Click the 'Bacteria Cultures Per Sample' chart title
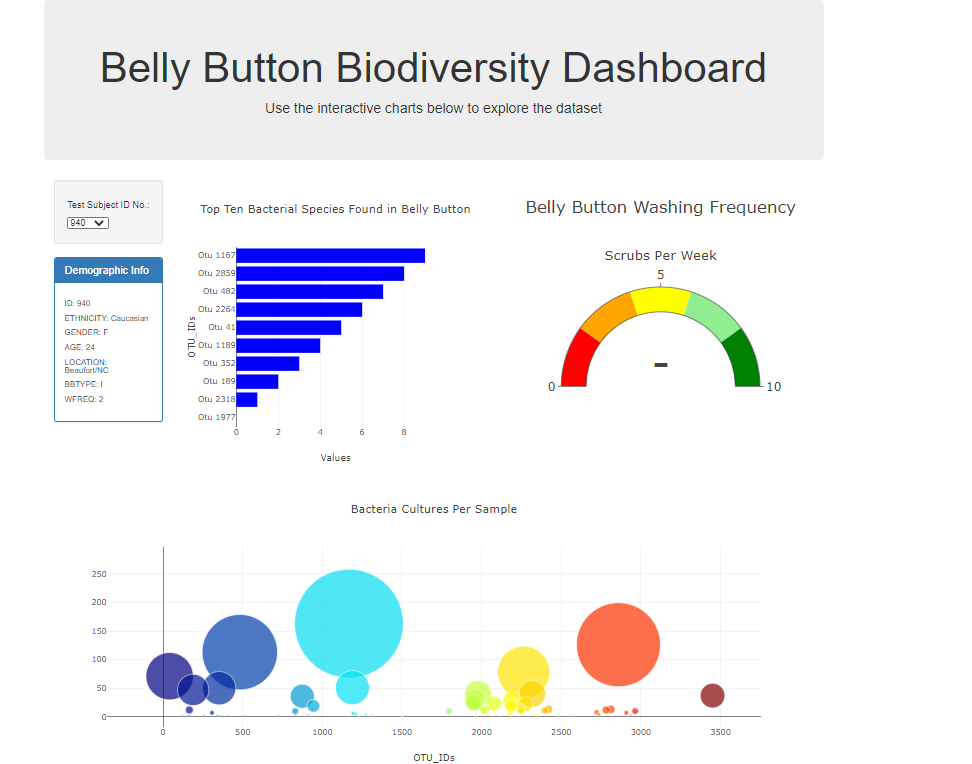The image size is (972, 764). coord(433,509)
